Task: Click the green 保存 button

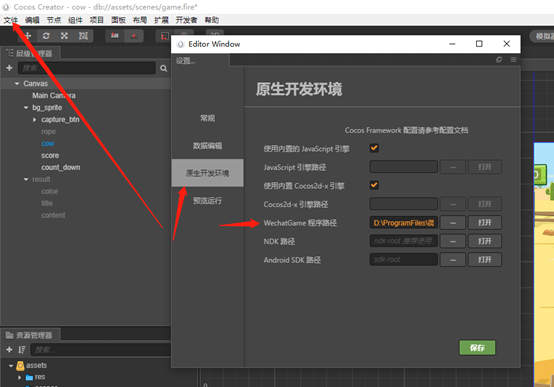Action: coord(477,348)
